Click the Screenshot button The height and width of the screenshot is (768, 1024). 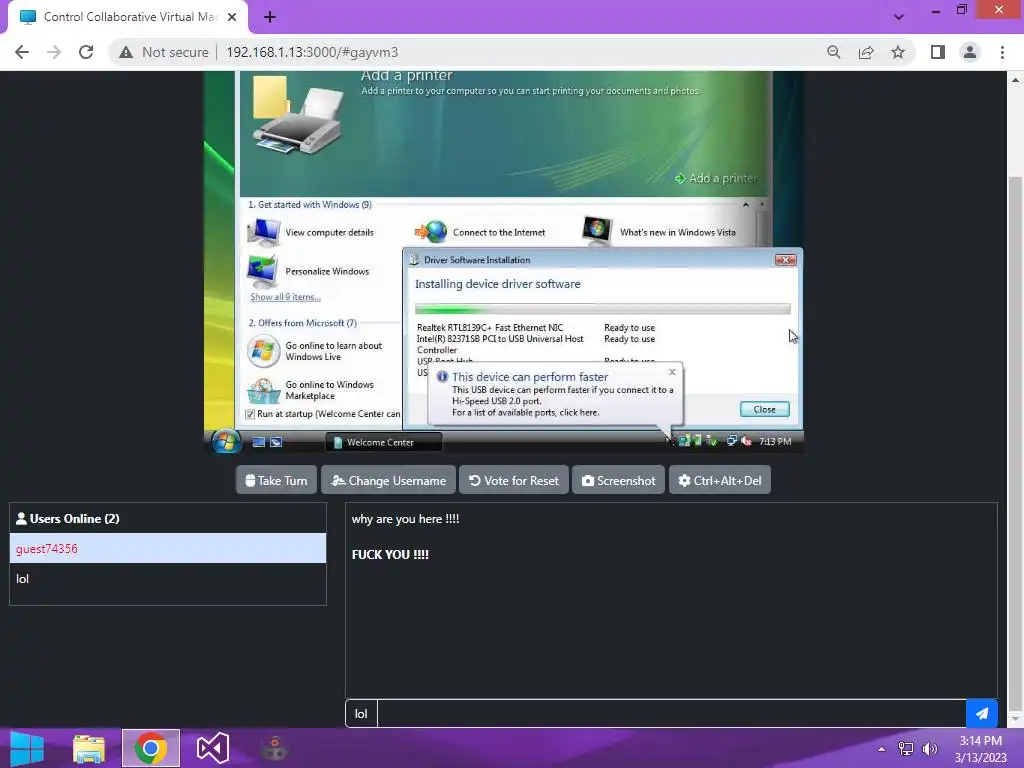[x=618, y=481]
